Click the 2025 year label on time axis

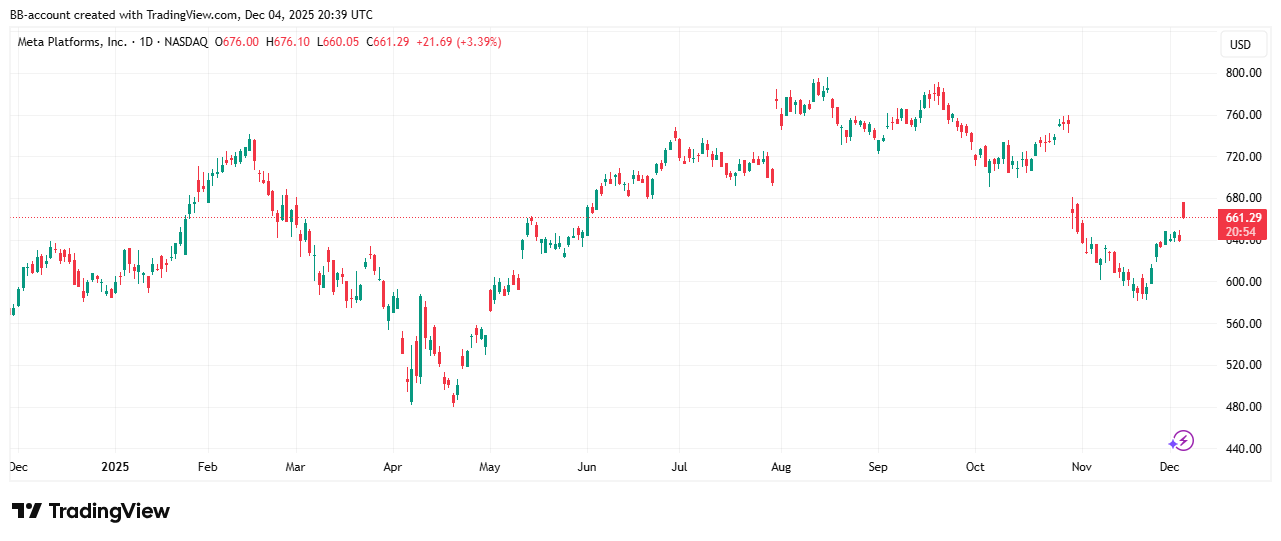coord(115,467)
